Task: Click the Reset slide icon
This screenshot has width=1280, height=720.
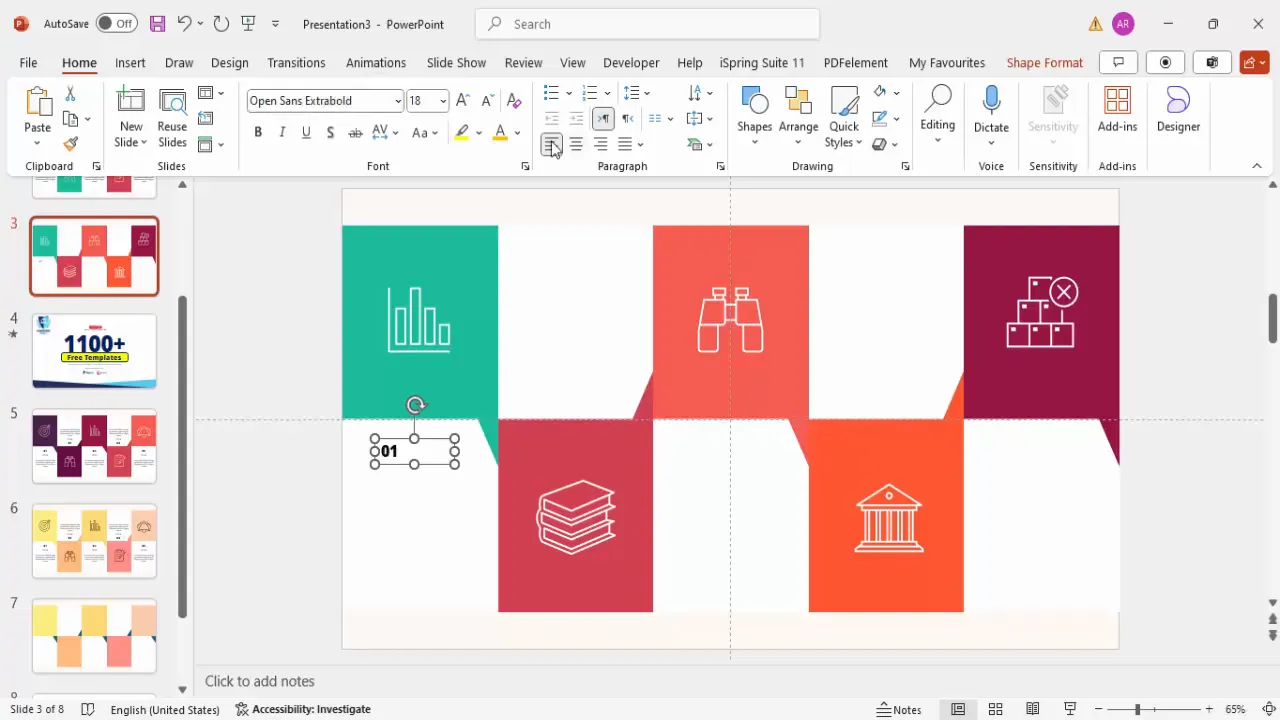Action: [x=205, y=119]
